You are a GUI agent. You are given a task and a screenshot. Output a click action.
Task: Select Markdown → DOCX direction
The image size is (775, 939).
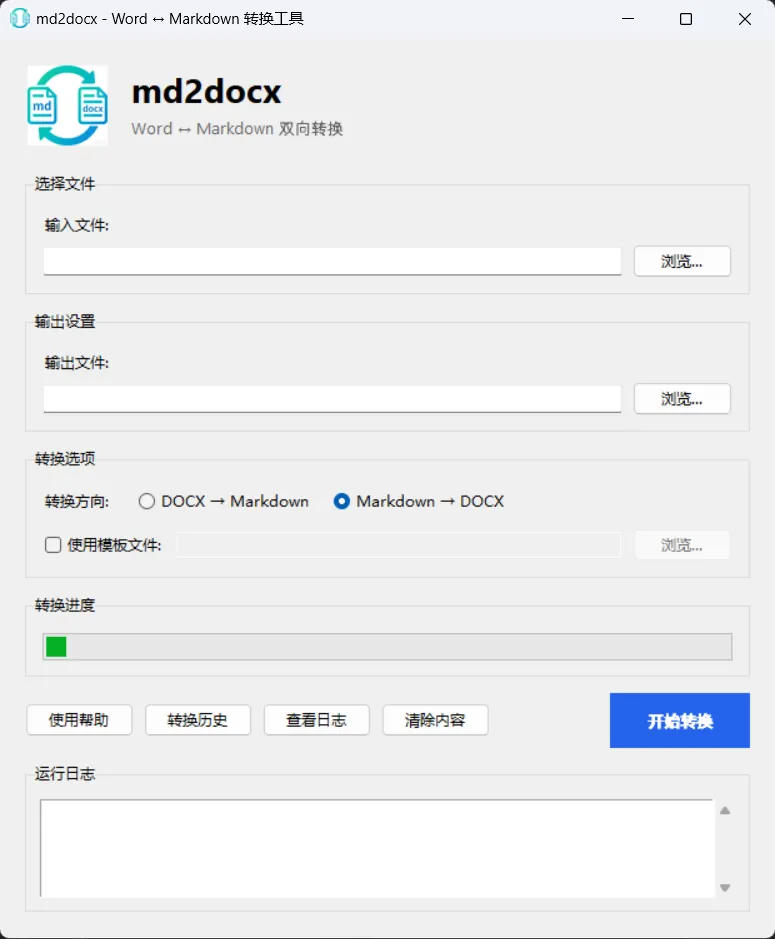click(x=419, y=501)
